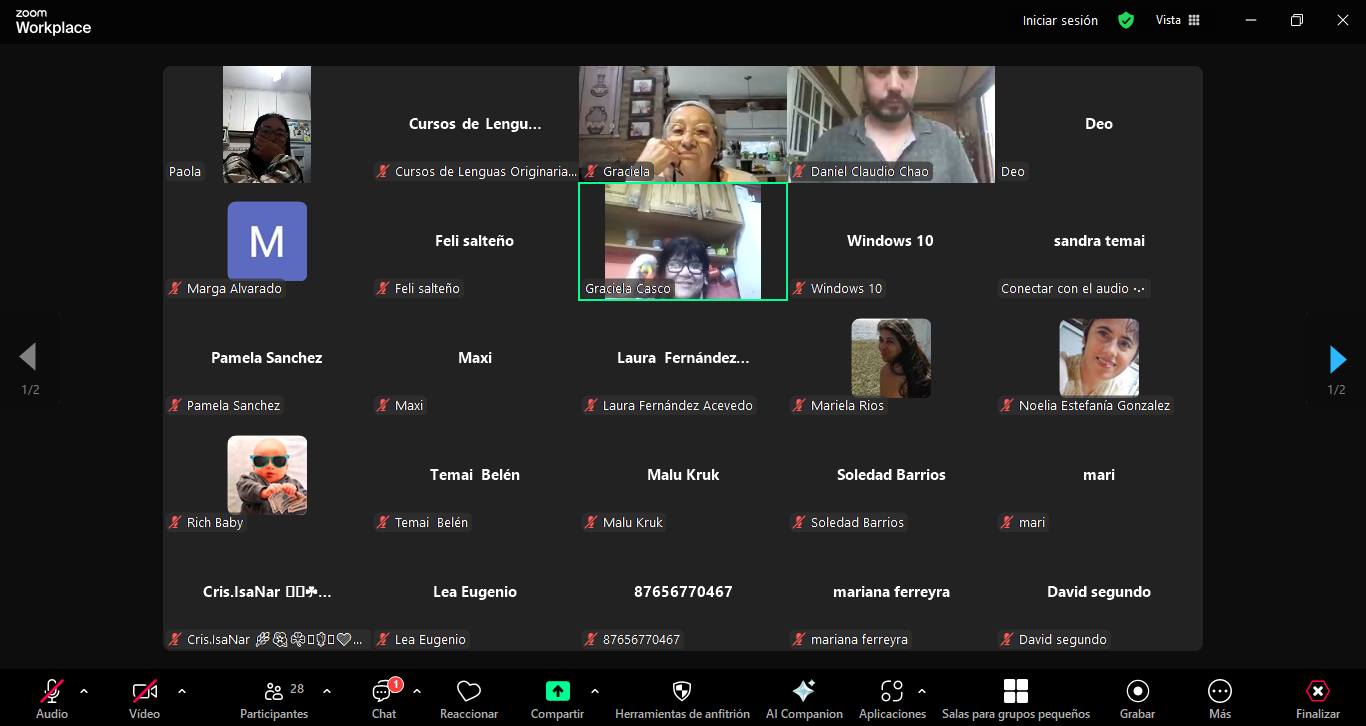The width and height of the screenshot is (1366, 726).
Task: Turn on camera with Vídeo button
Action: pyautogui.click(x=144, y=691)
